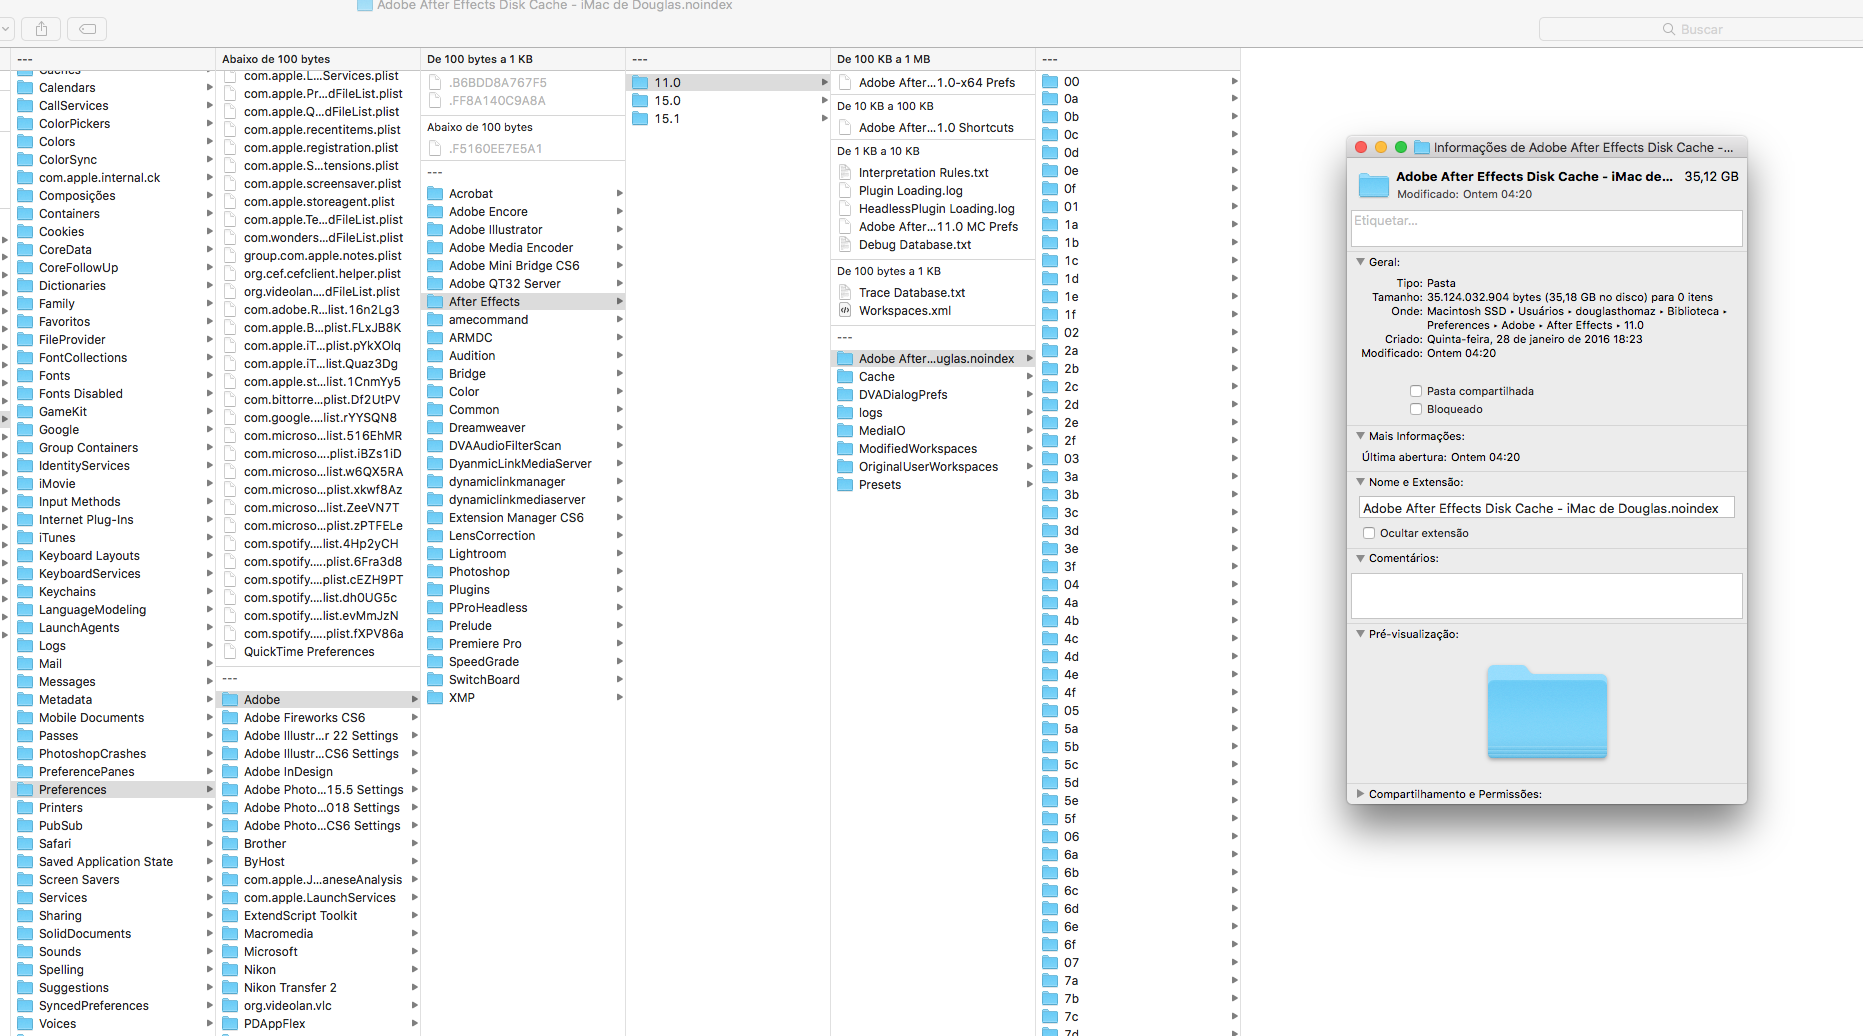This screenshot has height=1036, width=1863.
Task: Open the Preferences folder icon in Library
Action: point(25,790)
